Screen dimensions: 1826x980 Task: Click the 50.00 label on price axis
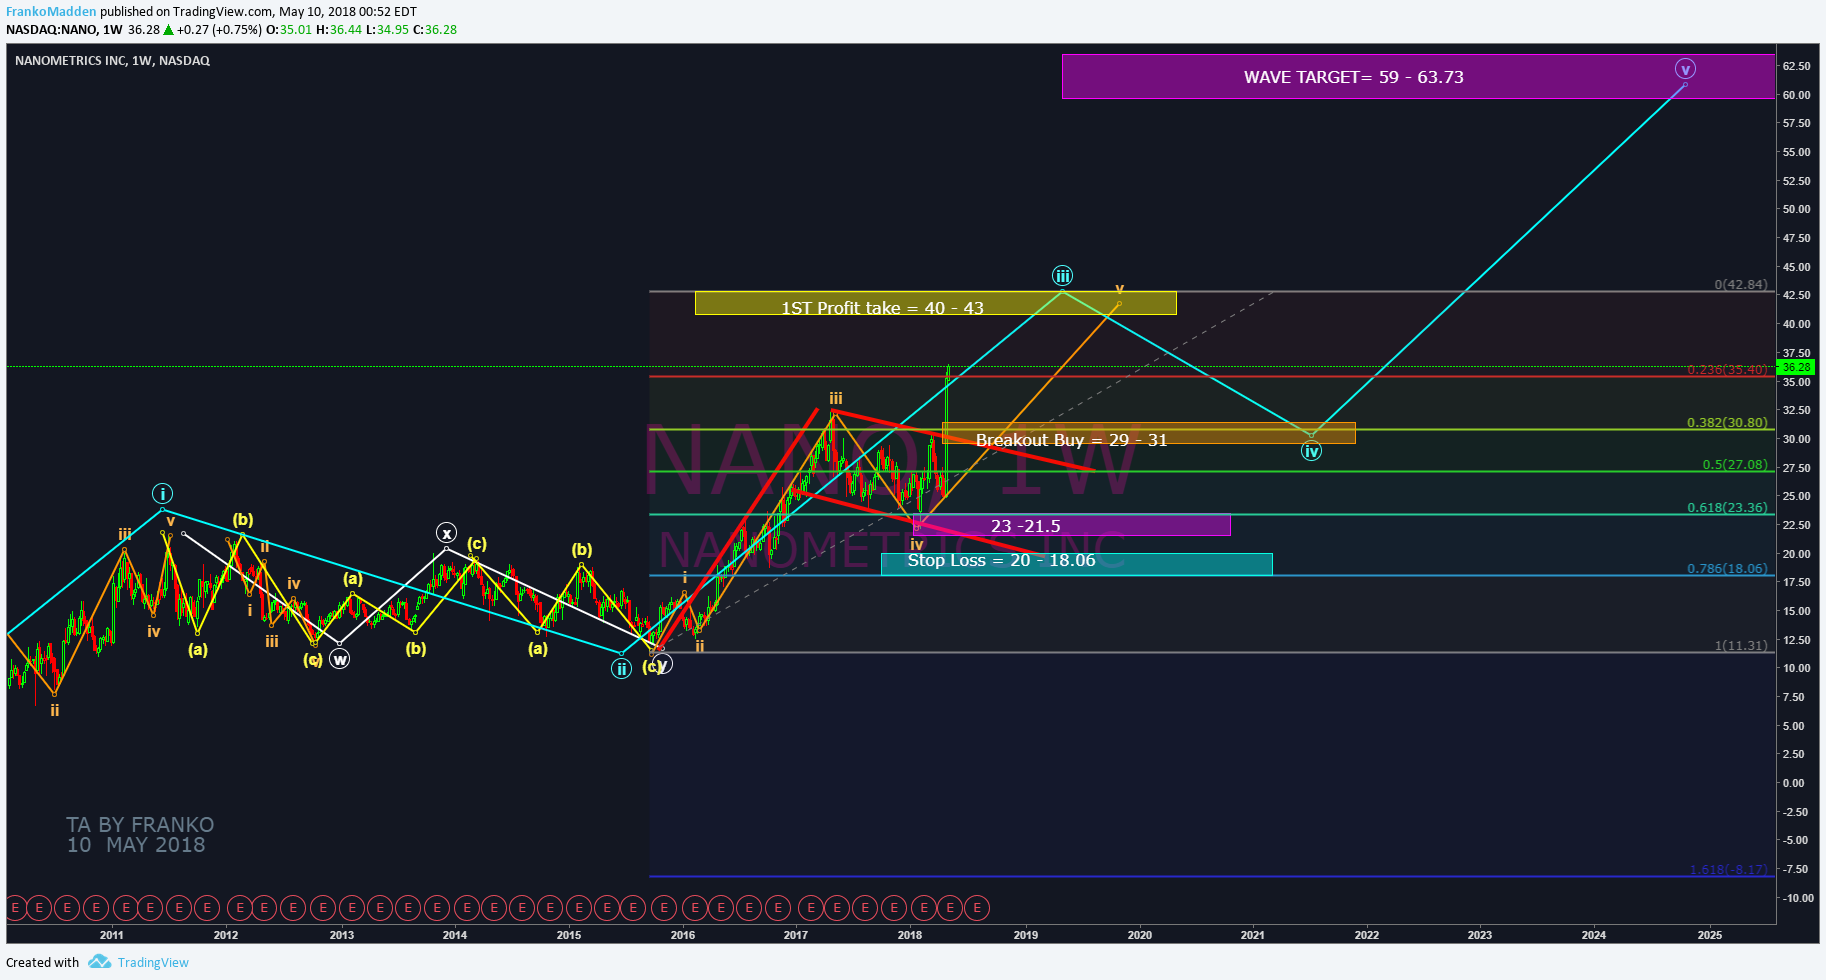click(1797, 210)
